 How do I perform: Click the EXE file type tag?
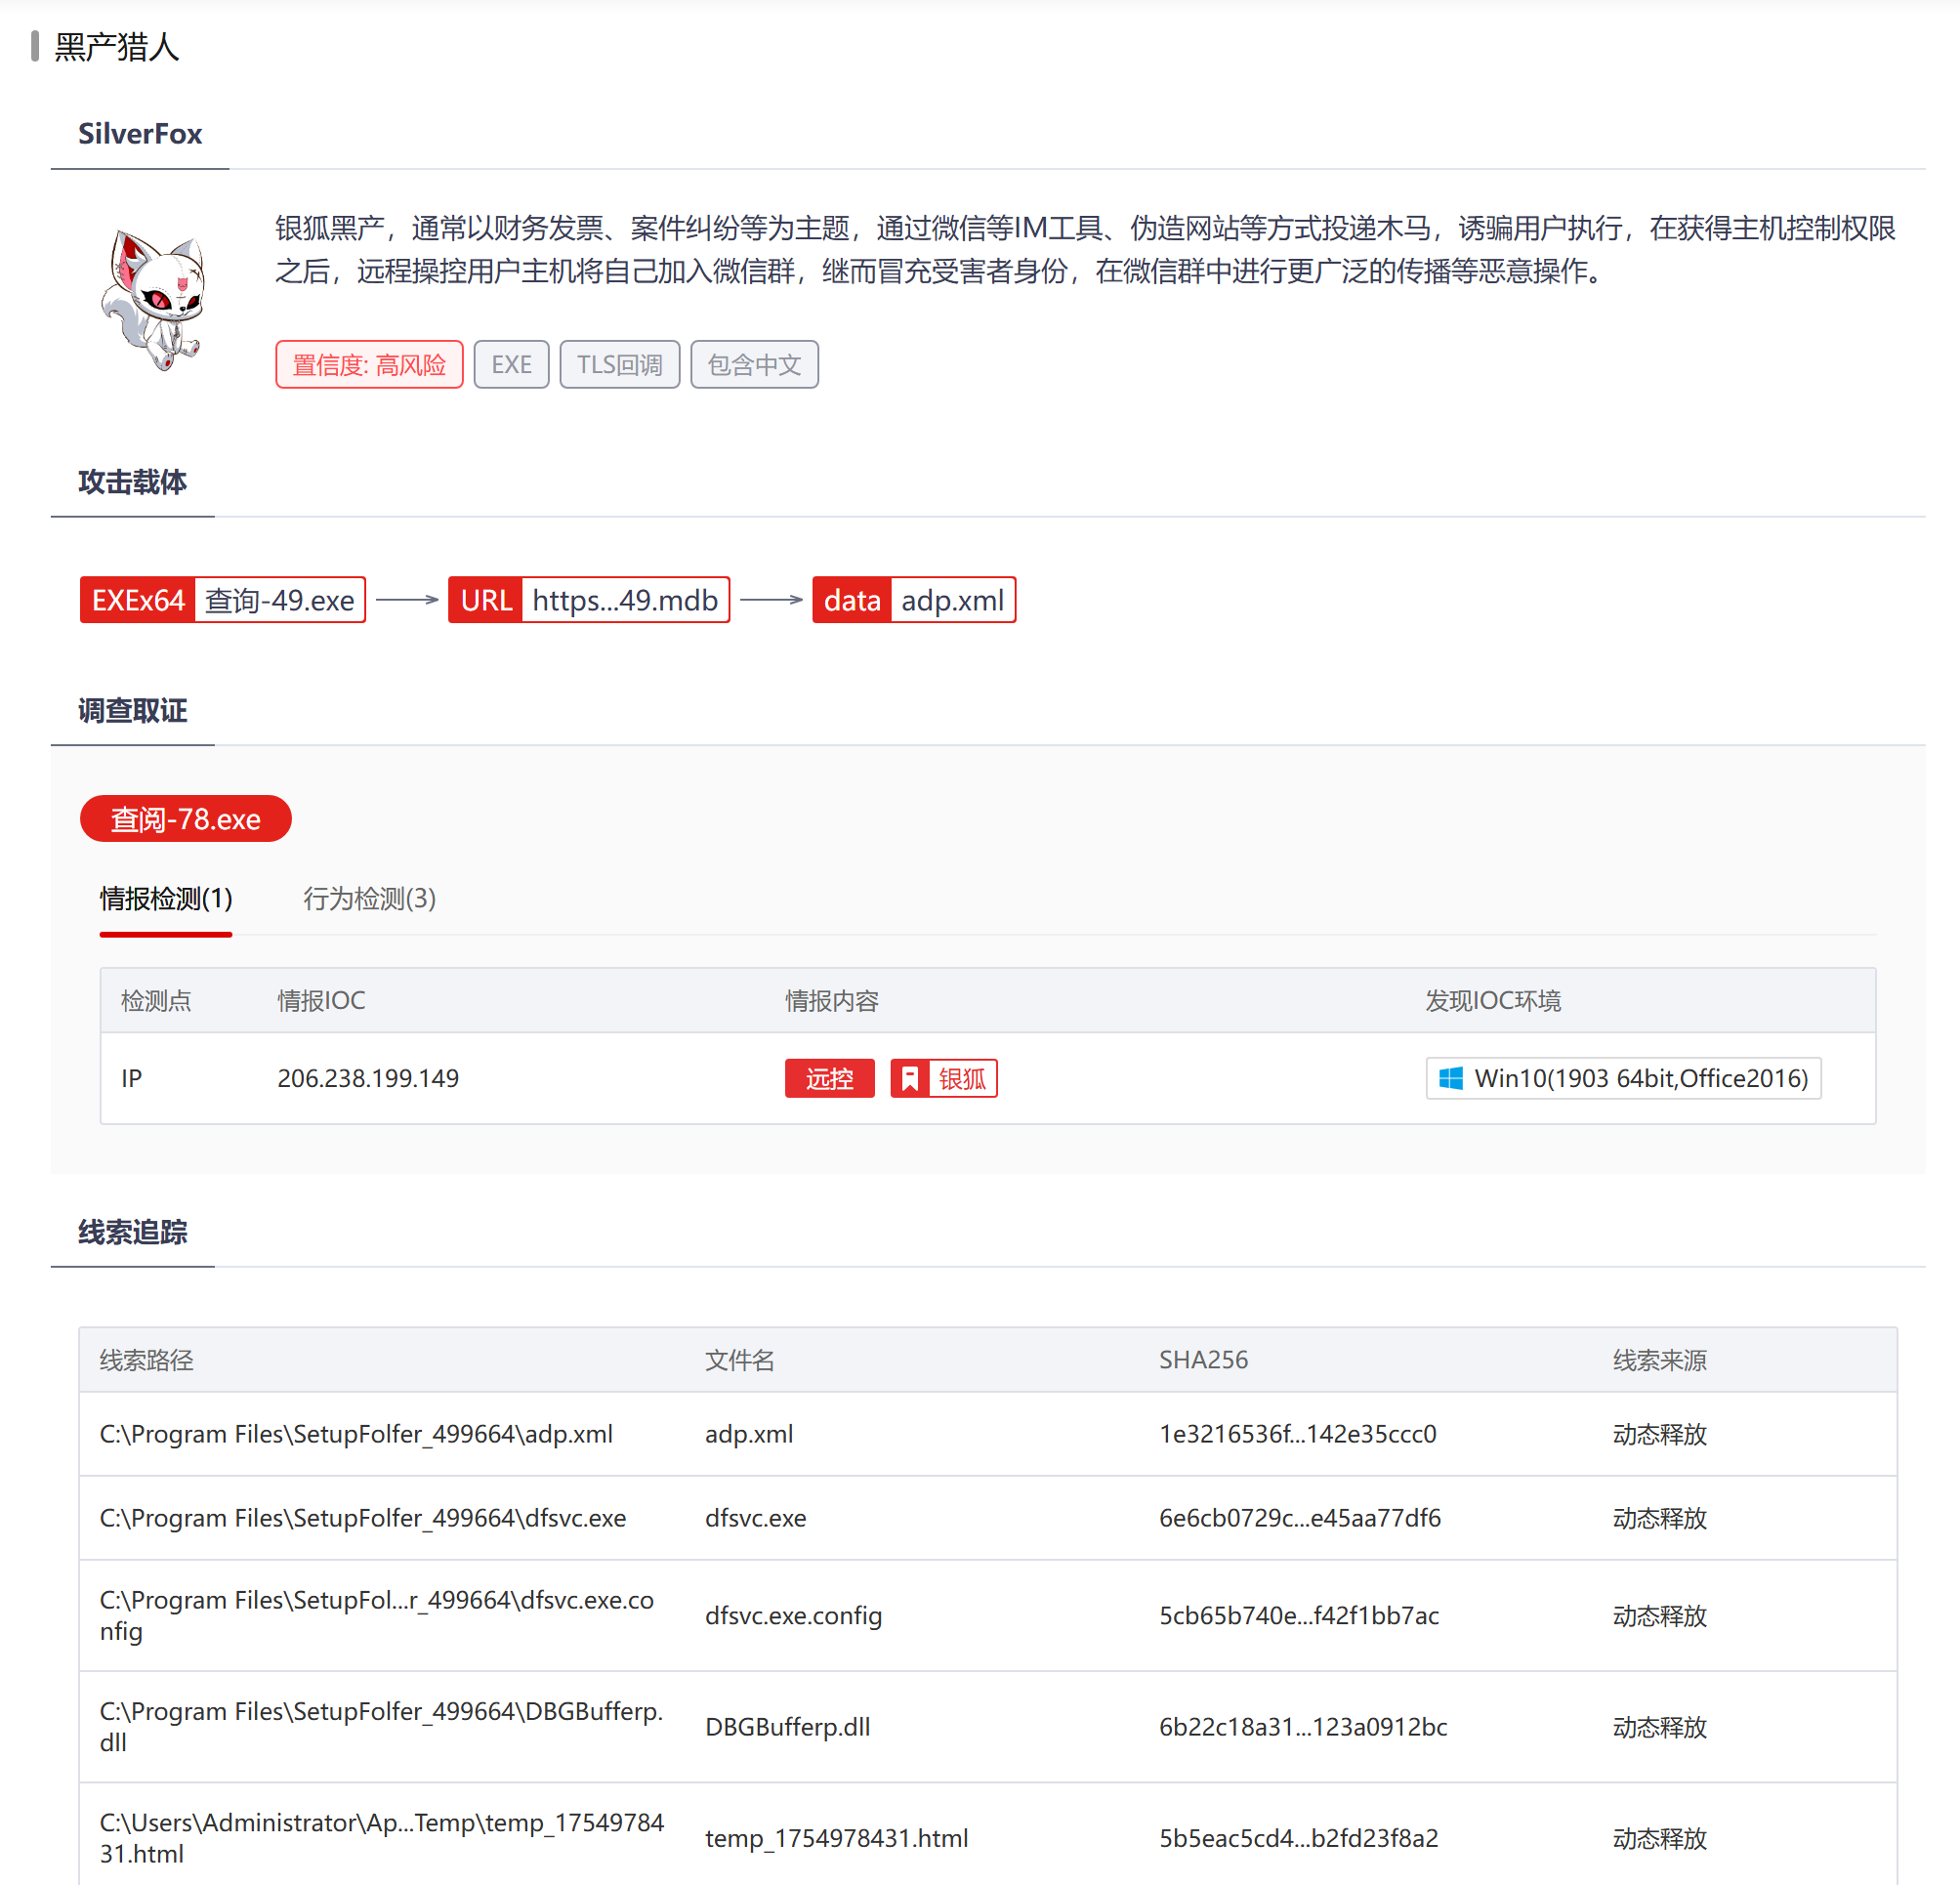click(x=511, y=364)
